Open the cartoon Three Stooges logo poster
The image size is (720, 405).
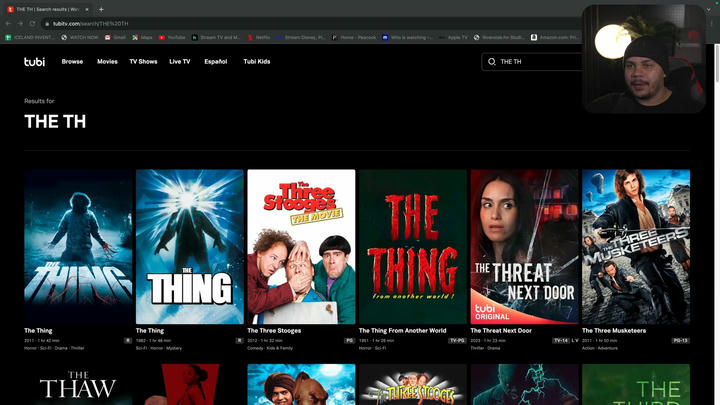coord(413,384)
